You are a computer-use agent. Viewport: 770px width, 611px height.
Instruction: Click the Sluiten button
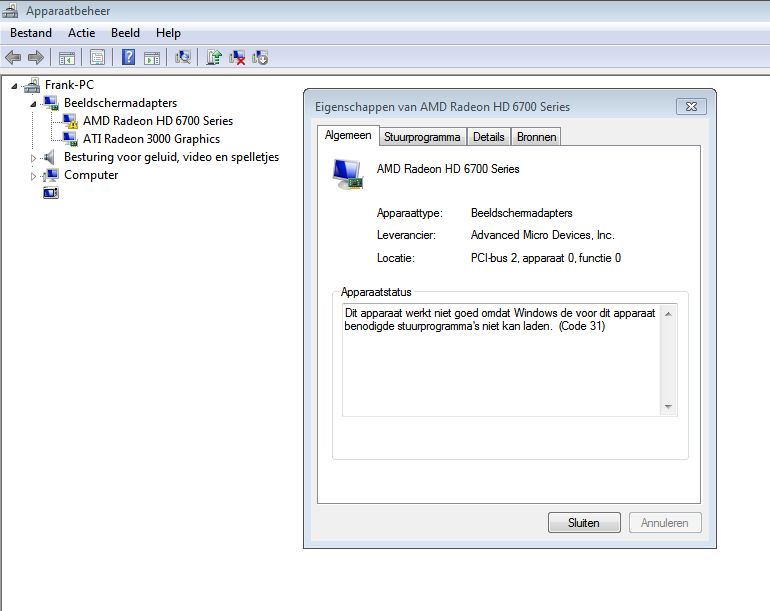click(x=584, y=523)
